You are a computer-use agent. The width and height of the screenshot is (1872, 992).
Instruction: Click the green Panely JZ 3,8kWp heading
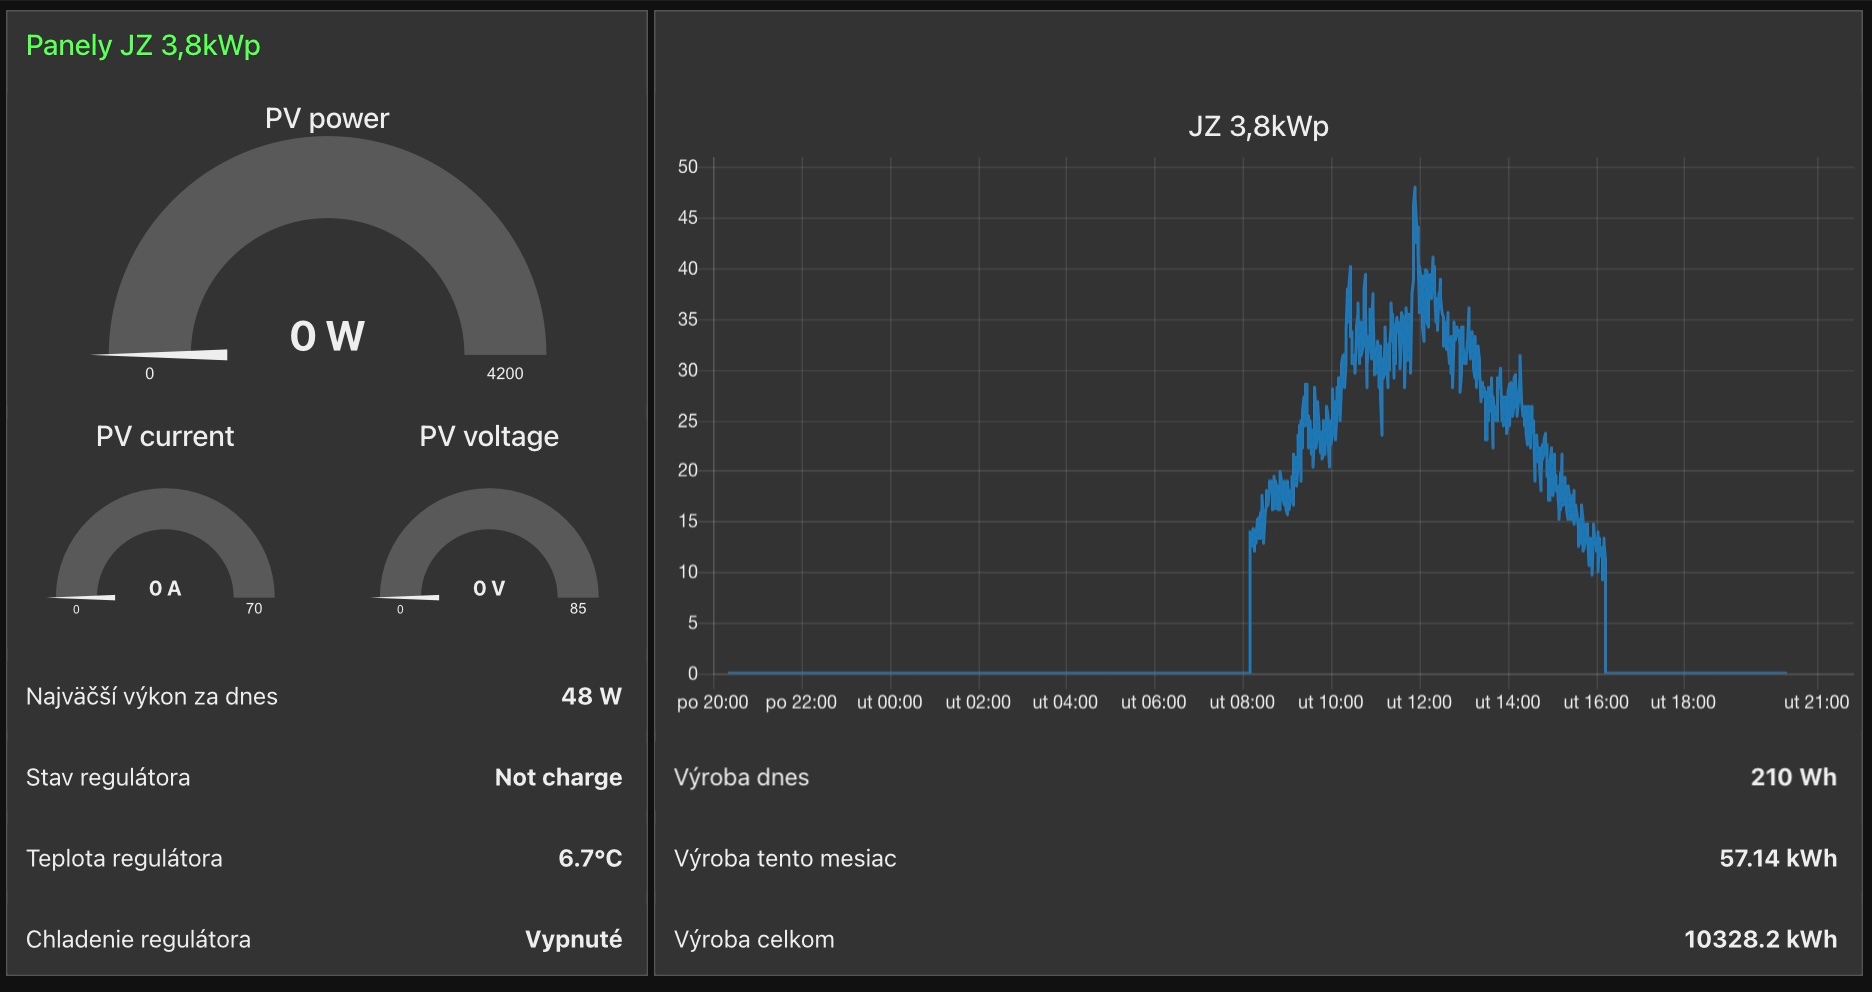[143, 46]
